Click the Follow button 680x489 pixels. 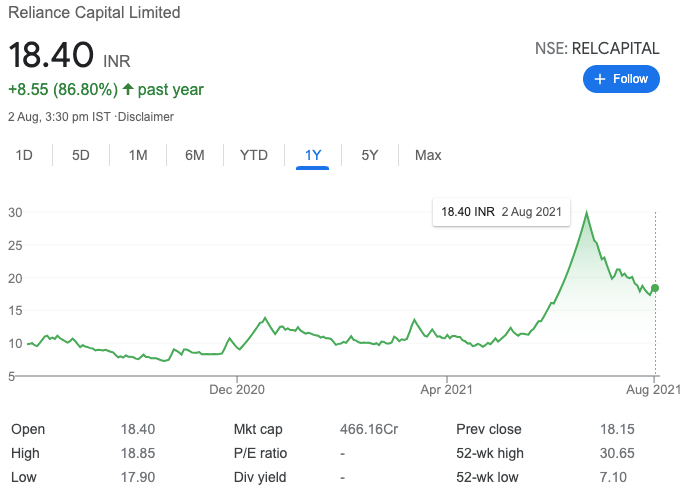point(621,78)
